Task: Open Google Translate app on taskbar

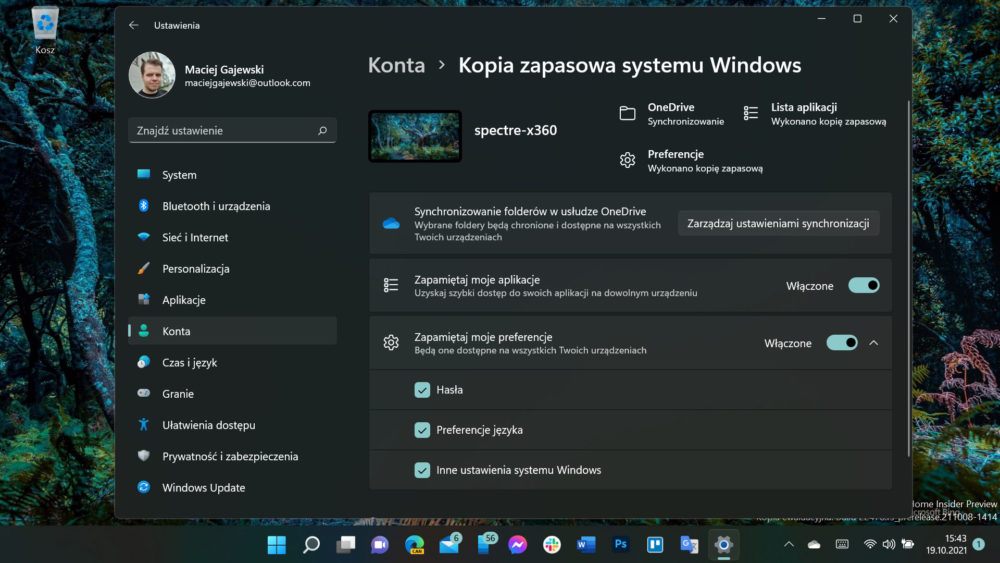Action: [689, 545]
